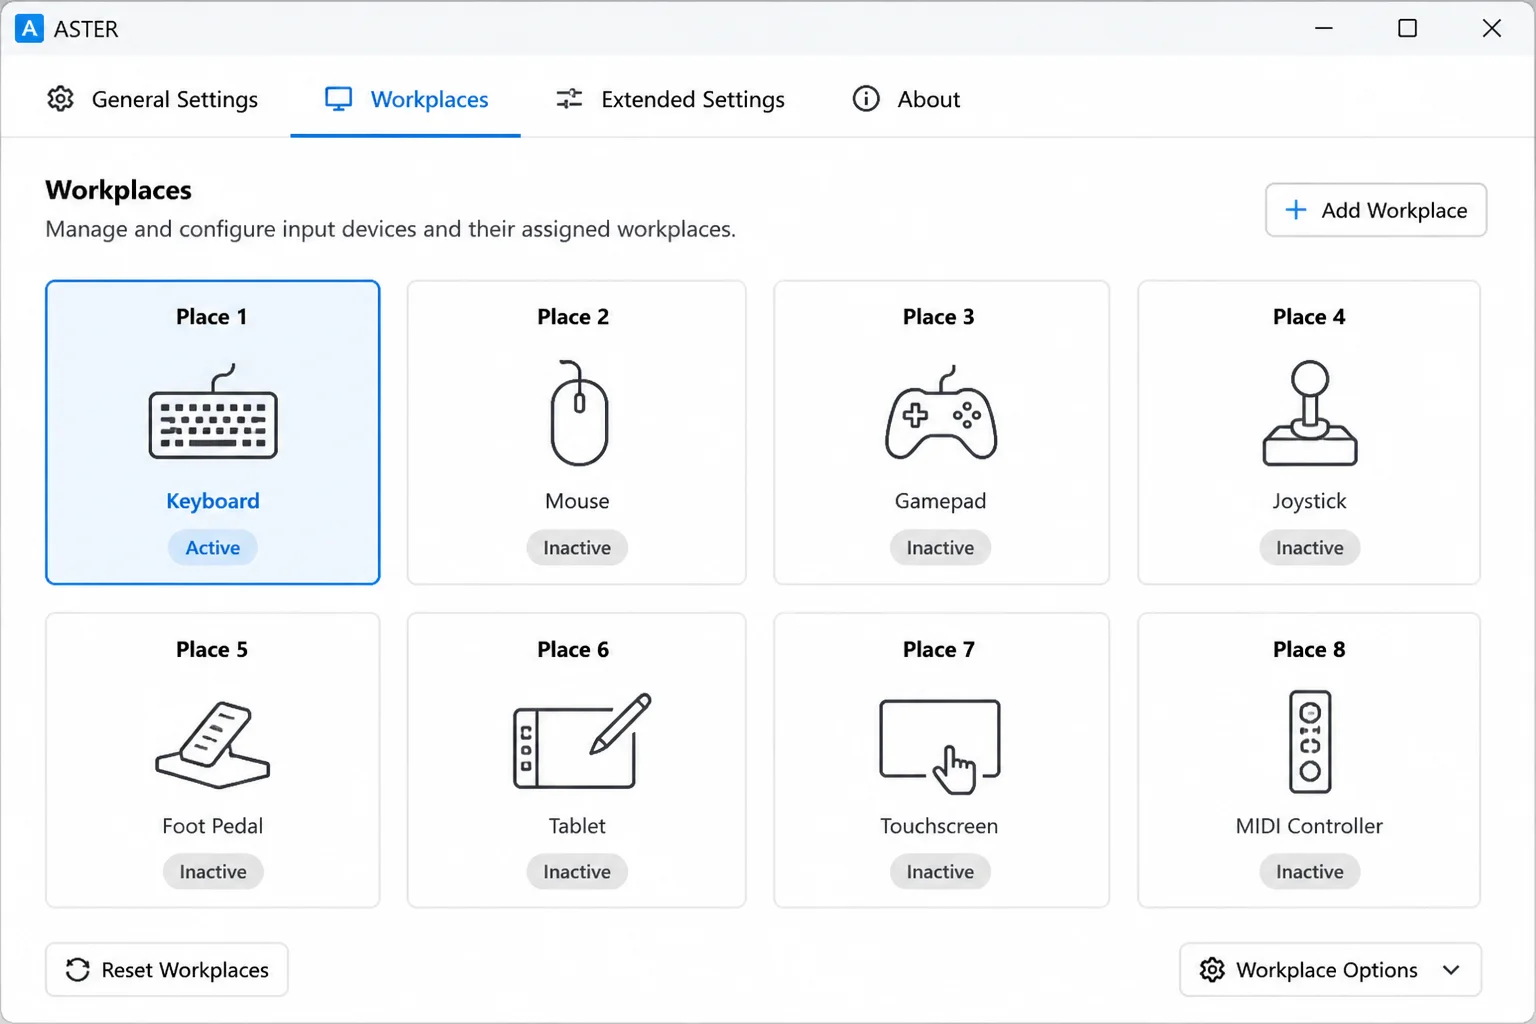Click the About info icon

[x=866, y=99]
